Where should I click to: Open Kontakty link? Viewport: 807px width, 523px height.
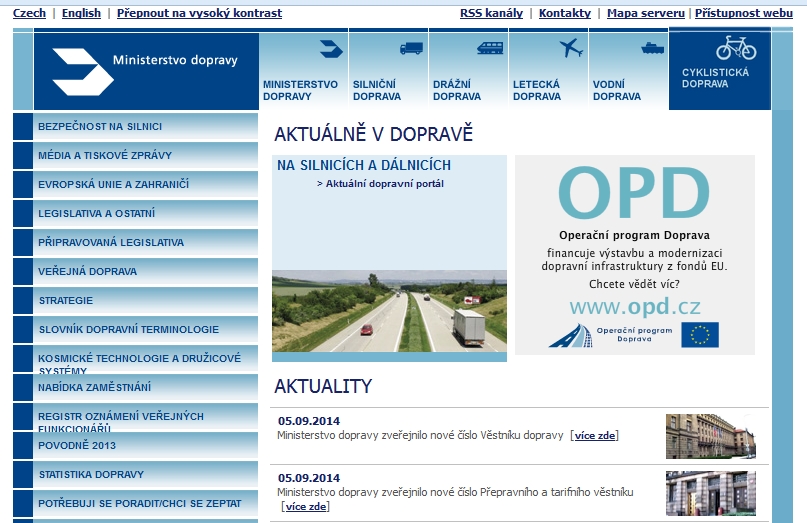(565, 13)
